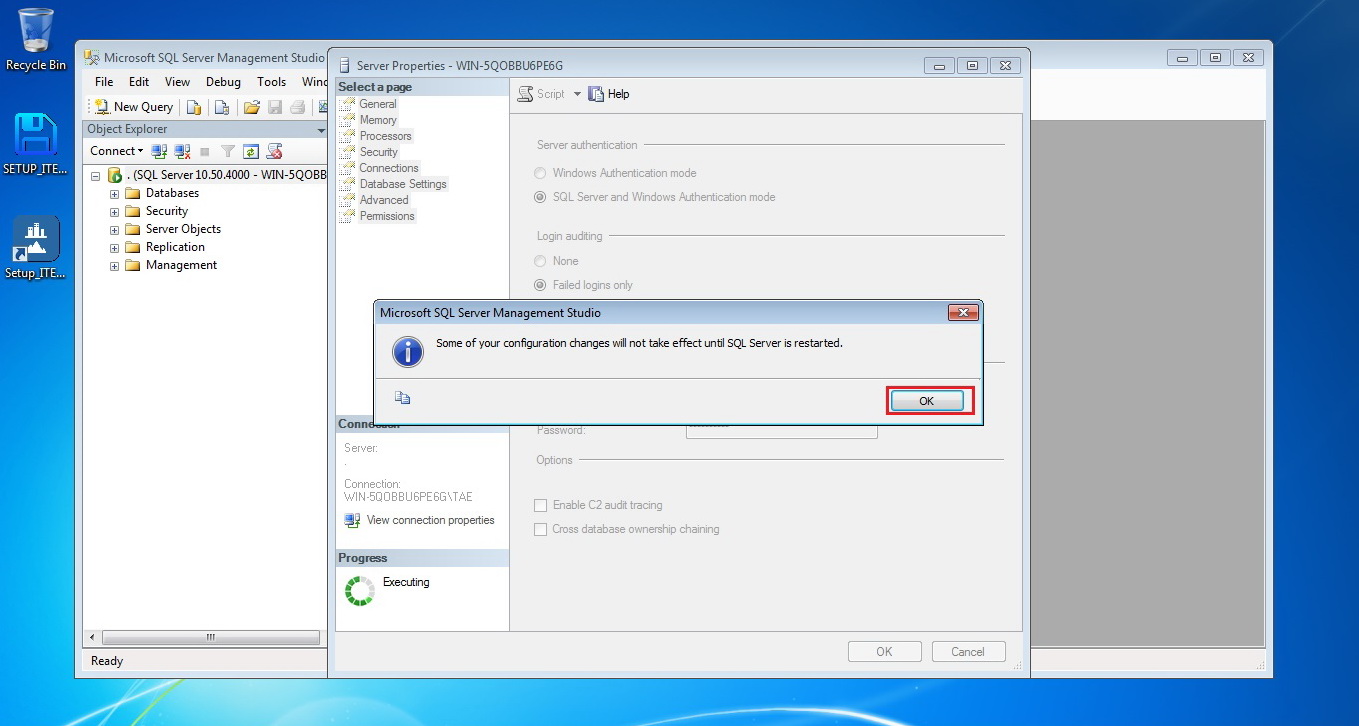Select Windows Authentication mode radio button

(x=541, y=173)
